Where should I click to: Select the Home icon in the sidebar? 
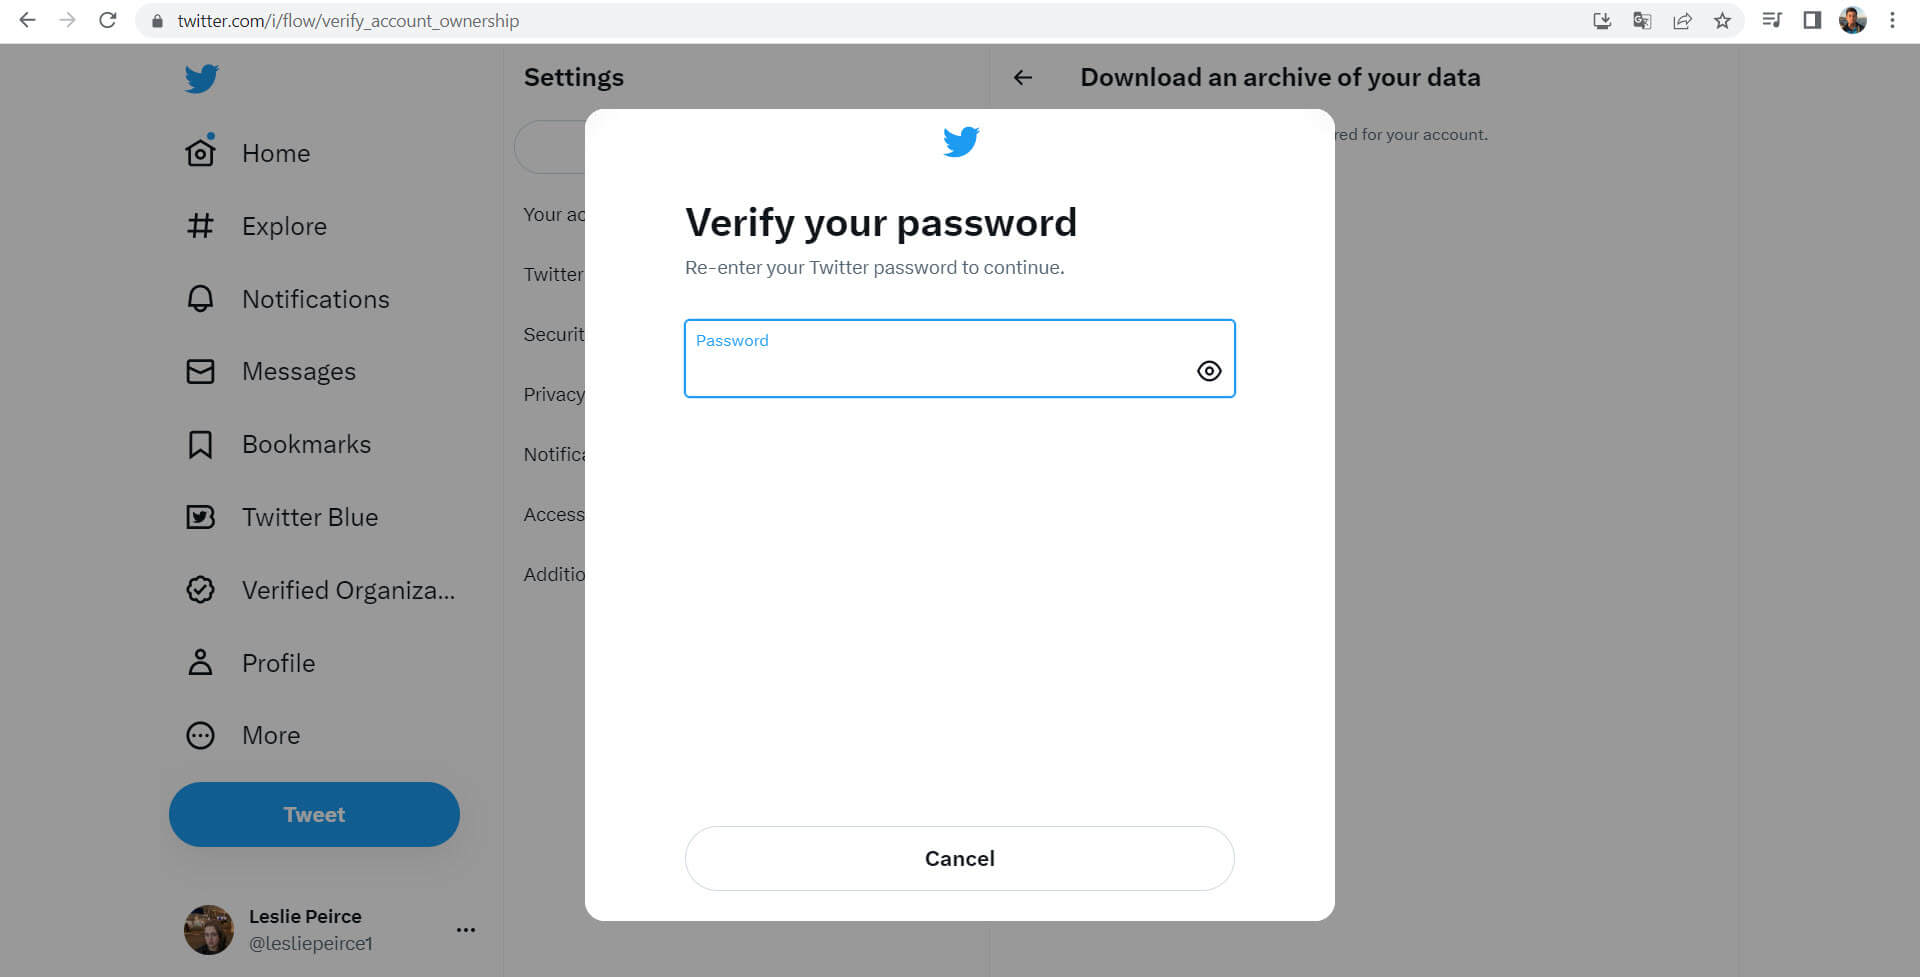tap(200, 152)
